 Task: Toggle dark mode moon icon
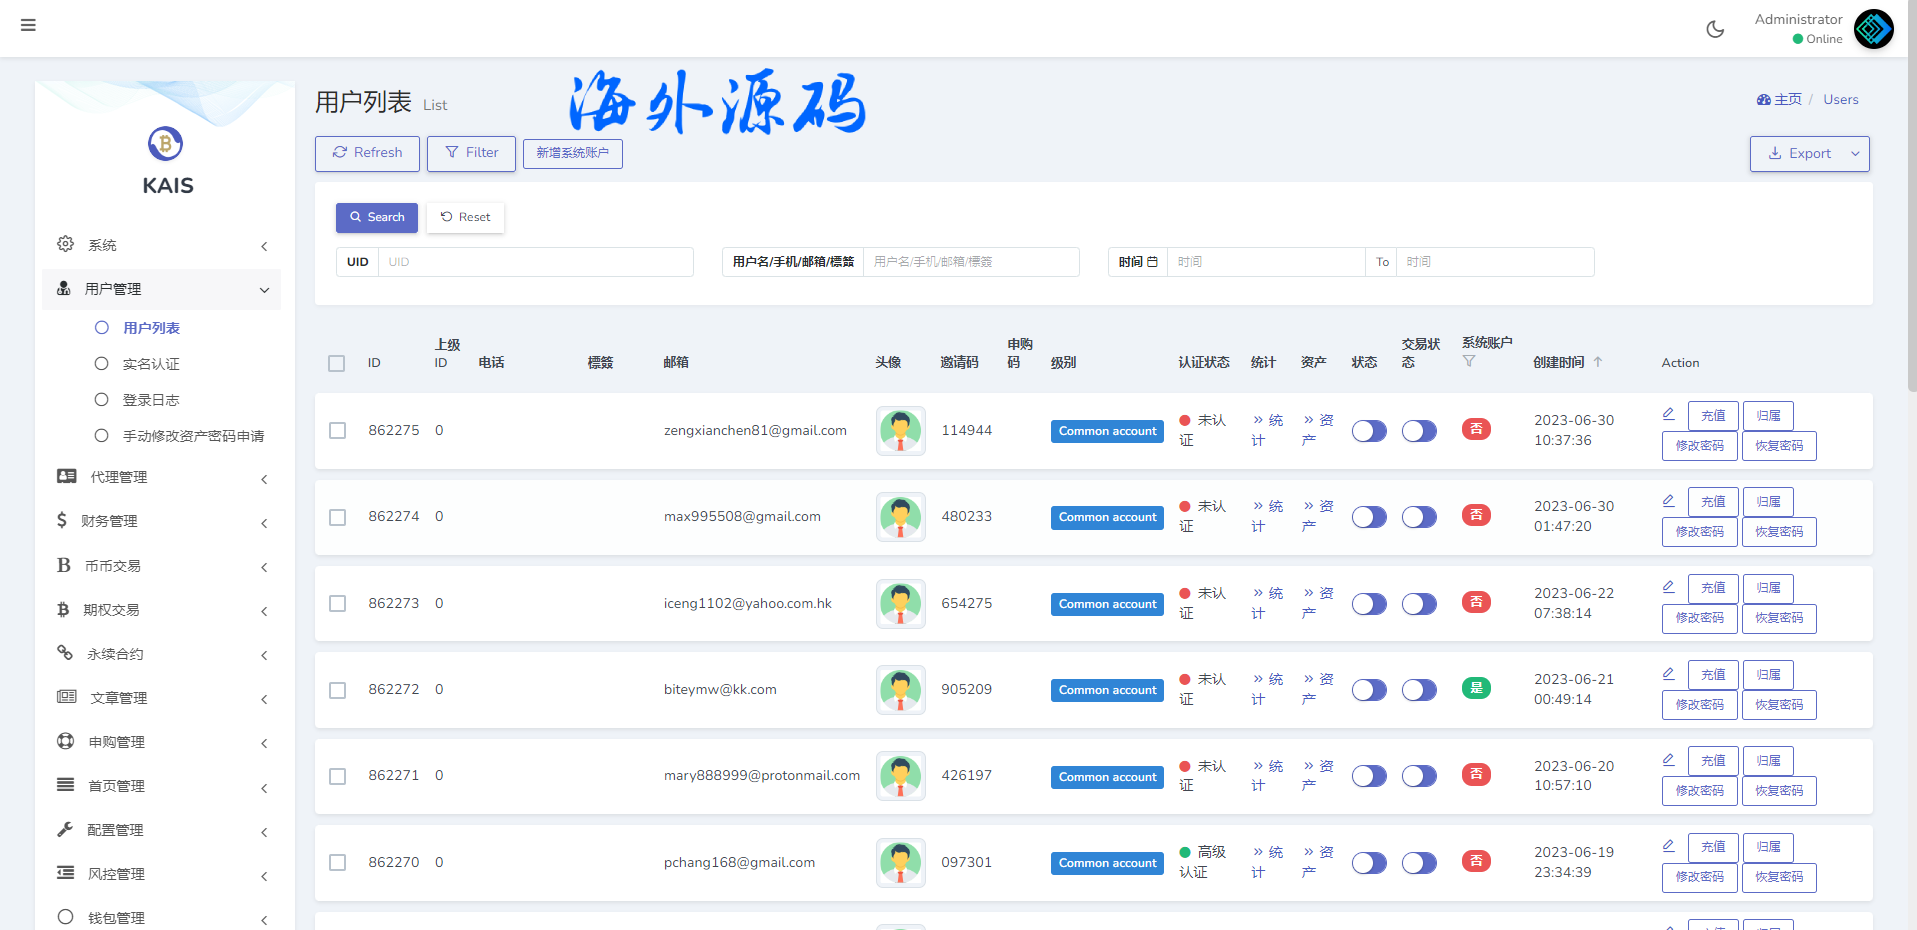1715,29
